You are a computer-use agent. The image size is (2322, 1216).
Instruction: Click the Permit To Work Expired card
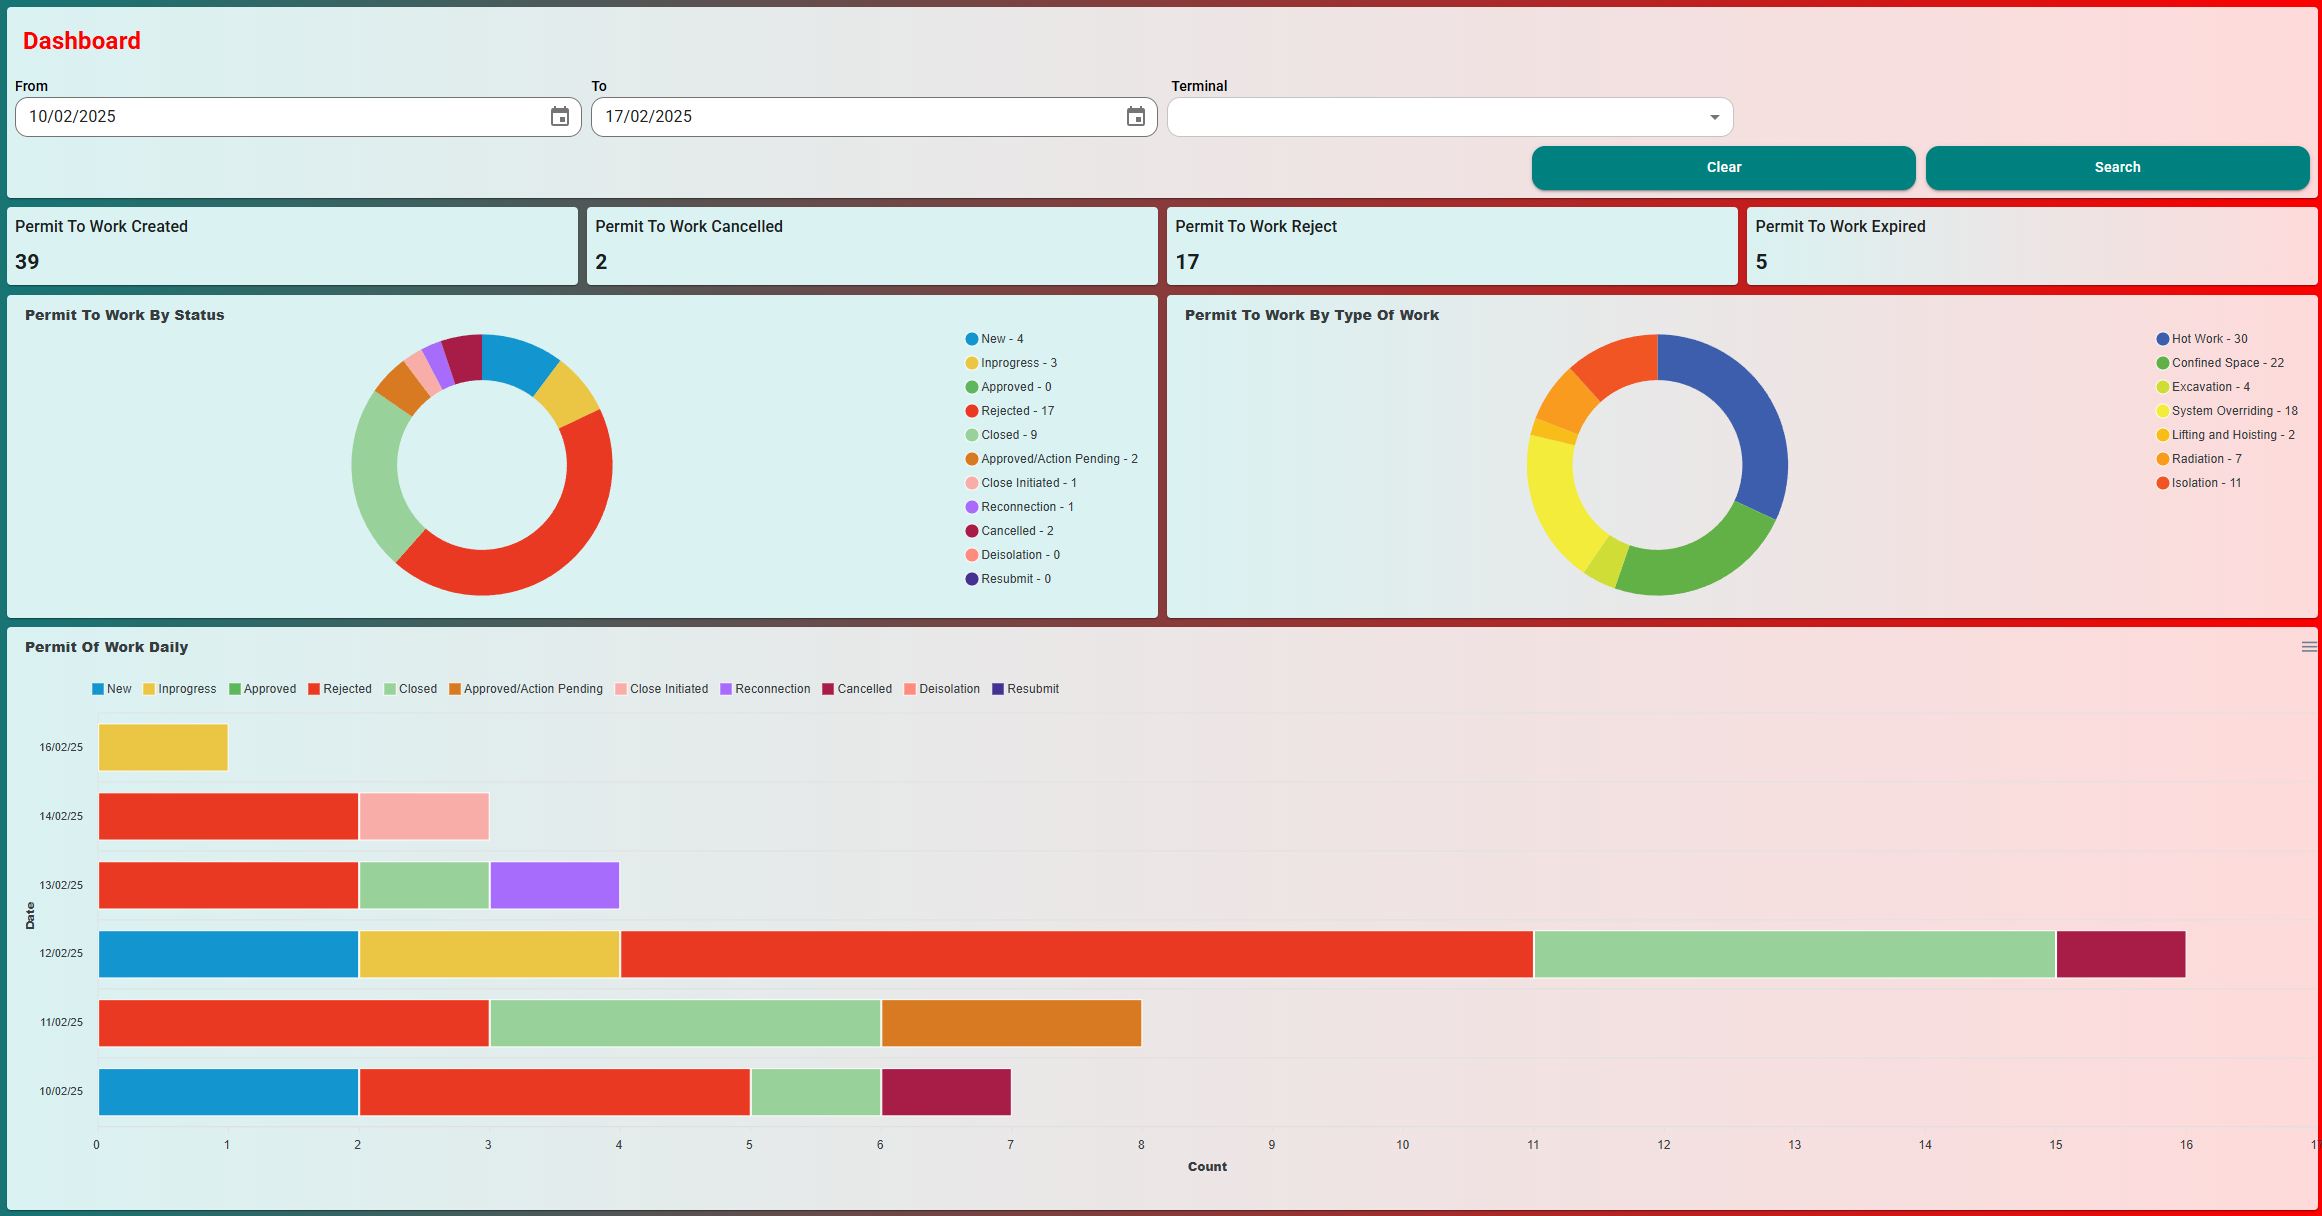pyautogui.click(x=2032, y=246)
